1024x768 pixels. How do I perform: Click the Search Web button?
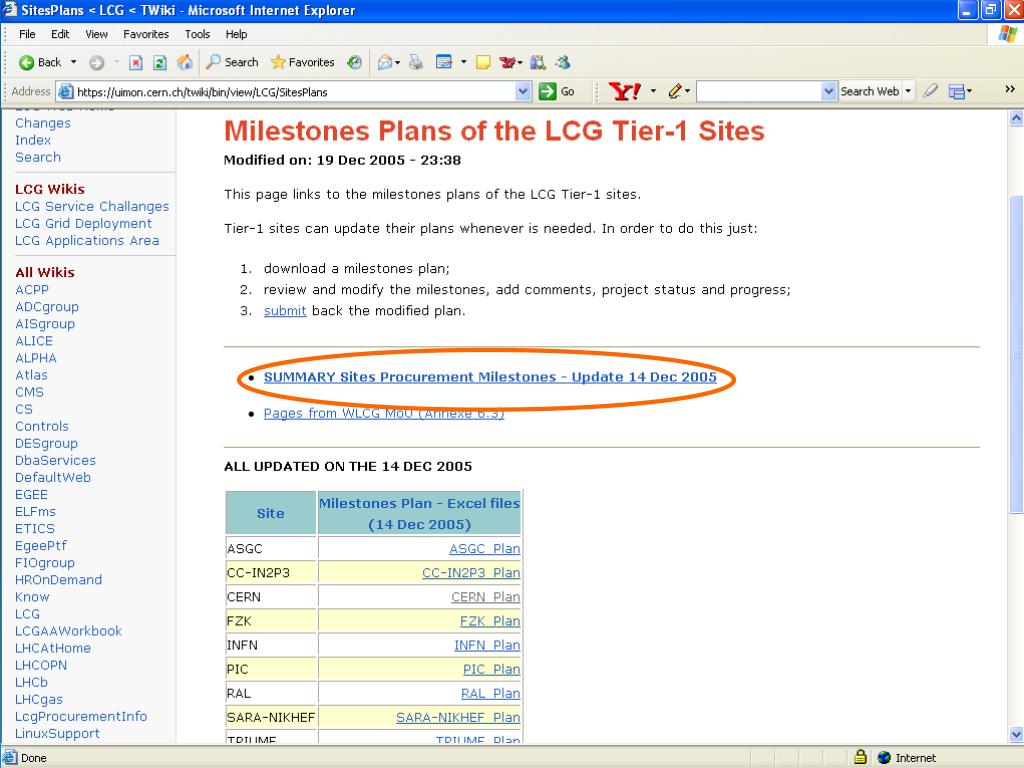[x=870, y=91]
